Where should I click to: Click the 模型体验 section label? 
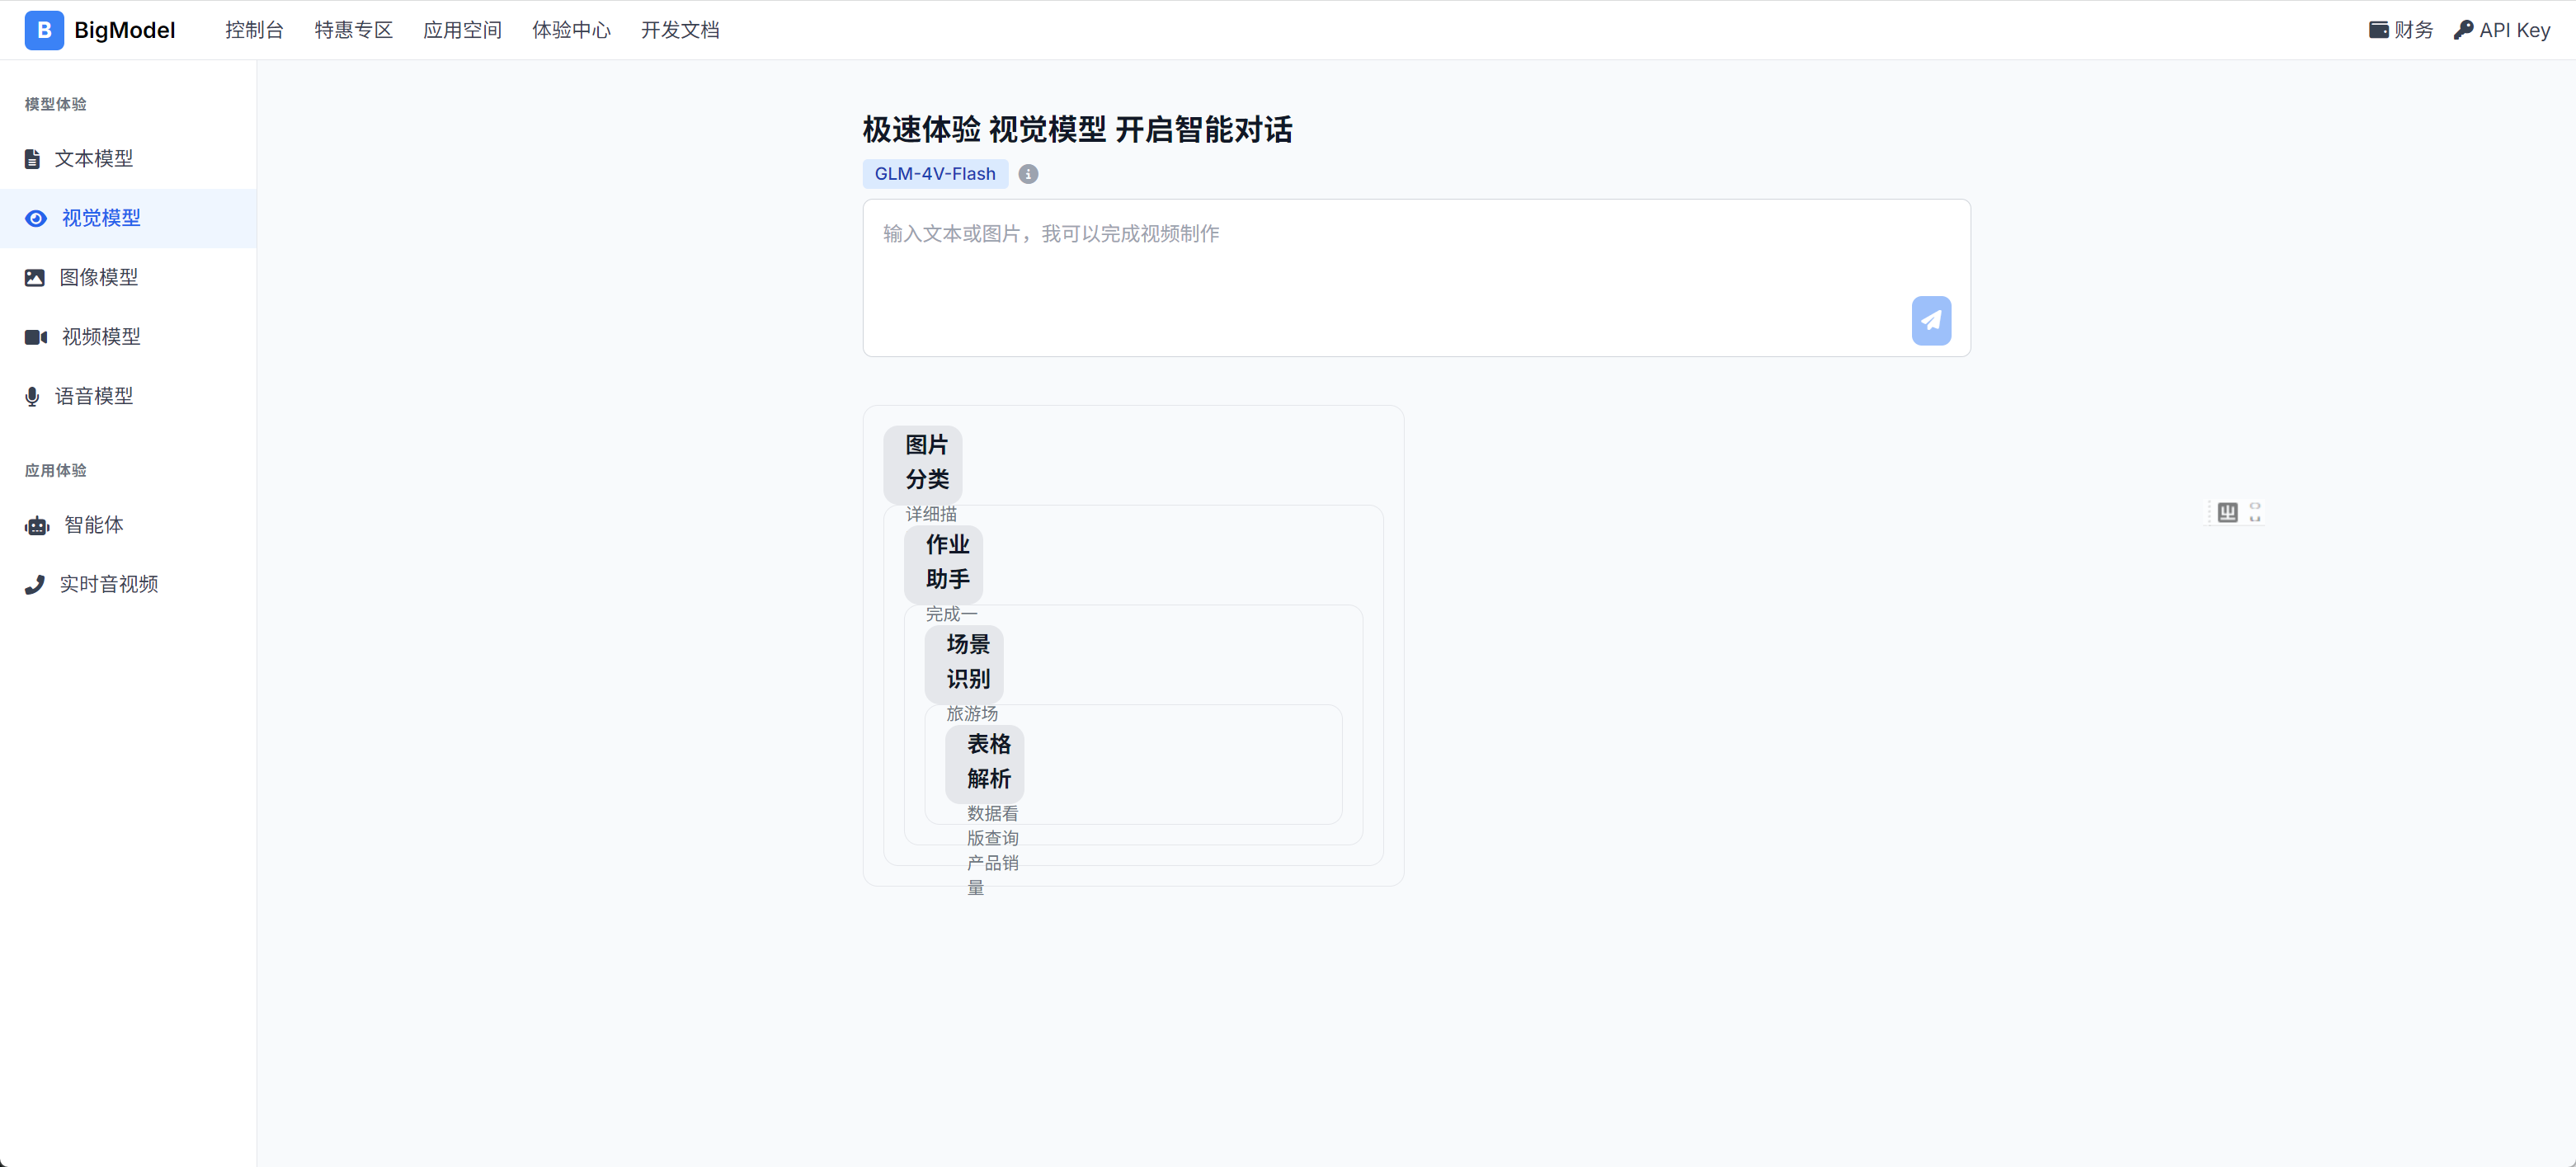(56, 104)
